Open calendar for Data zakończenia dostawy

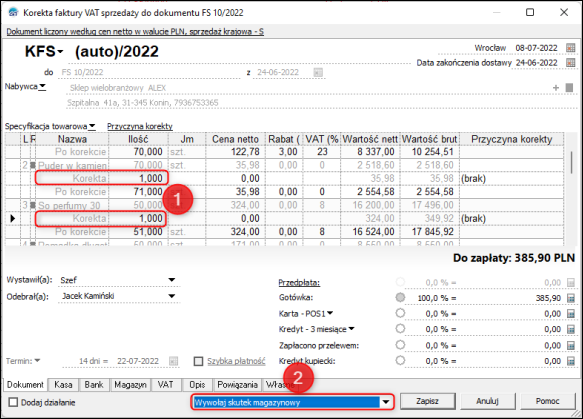570,62
